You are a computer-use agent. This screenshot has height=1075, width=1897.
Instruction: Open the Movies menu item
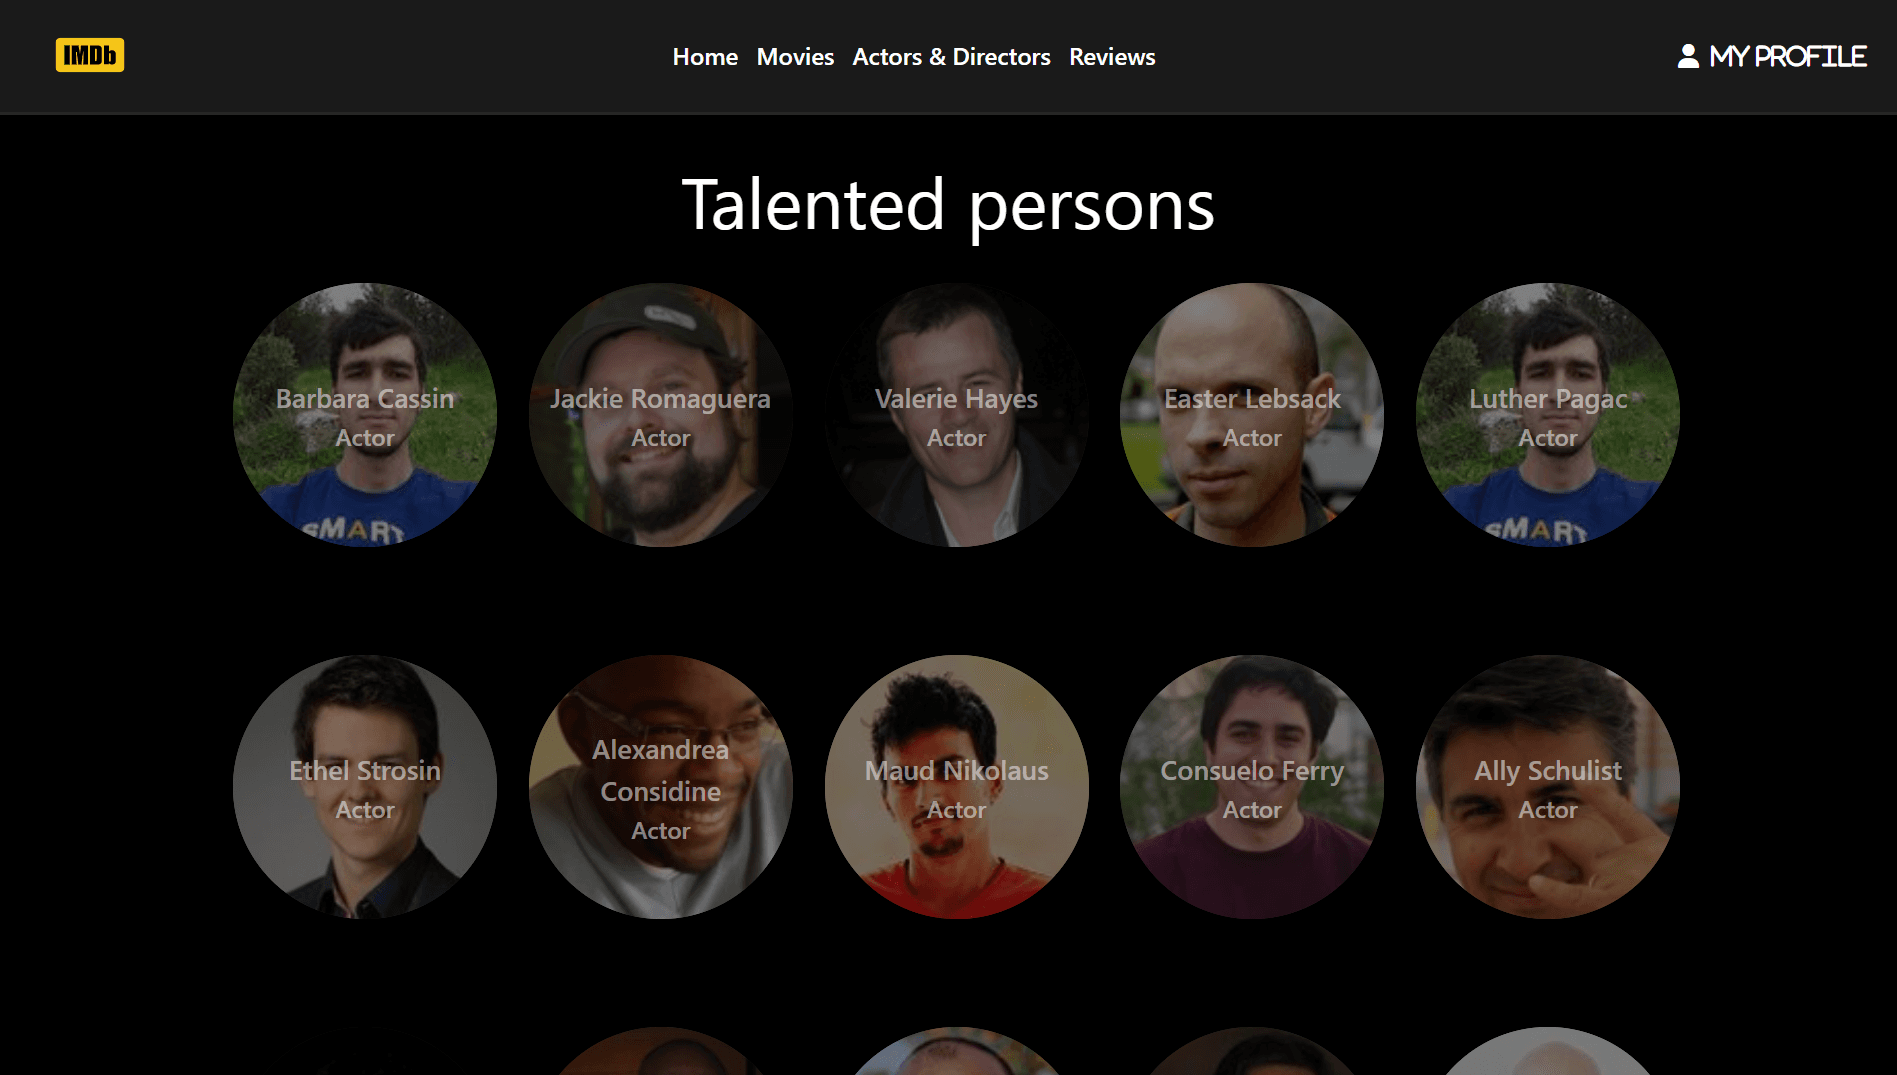click(795, 57)
